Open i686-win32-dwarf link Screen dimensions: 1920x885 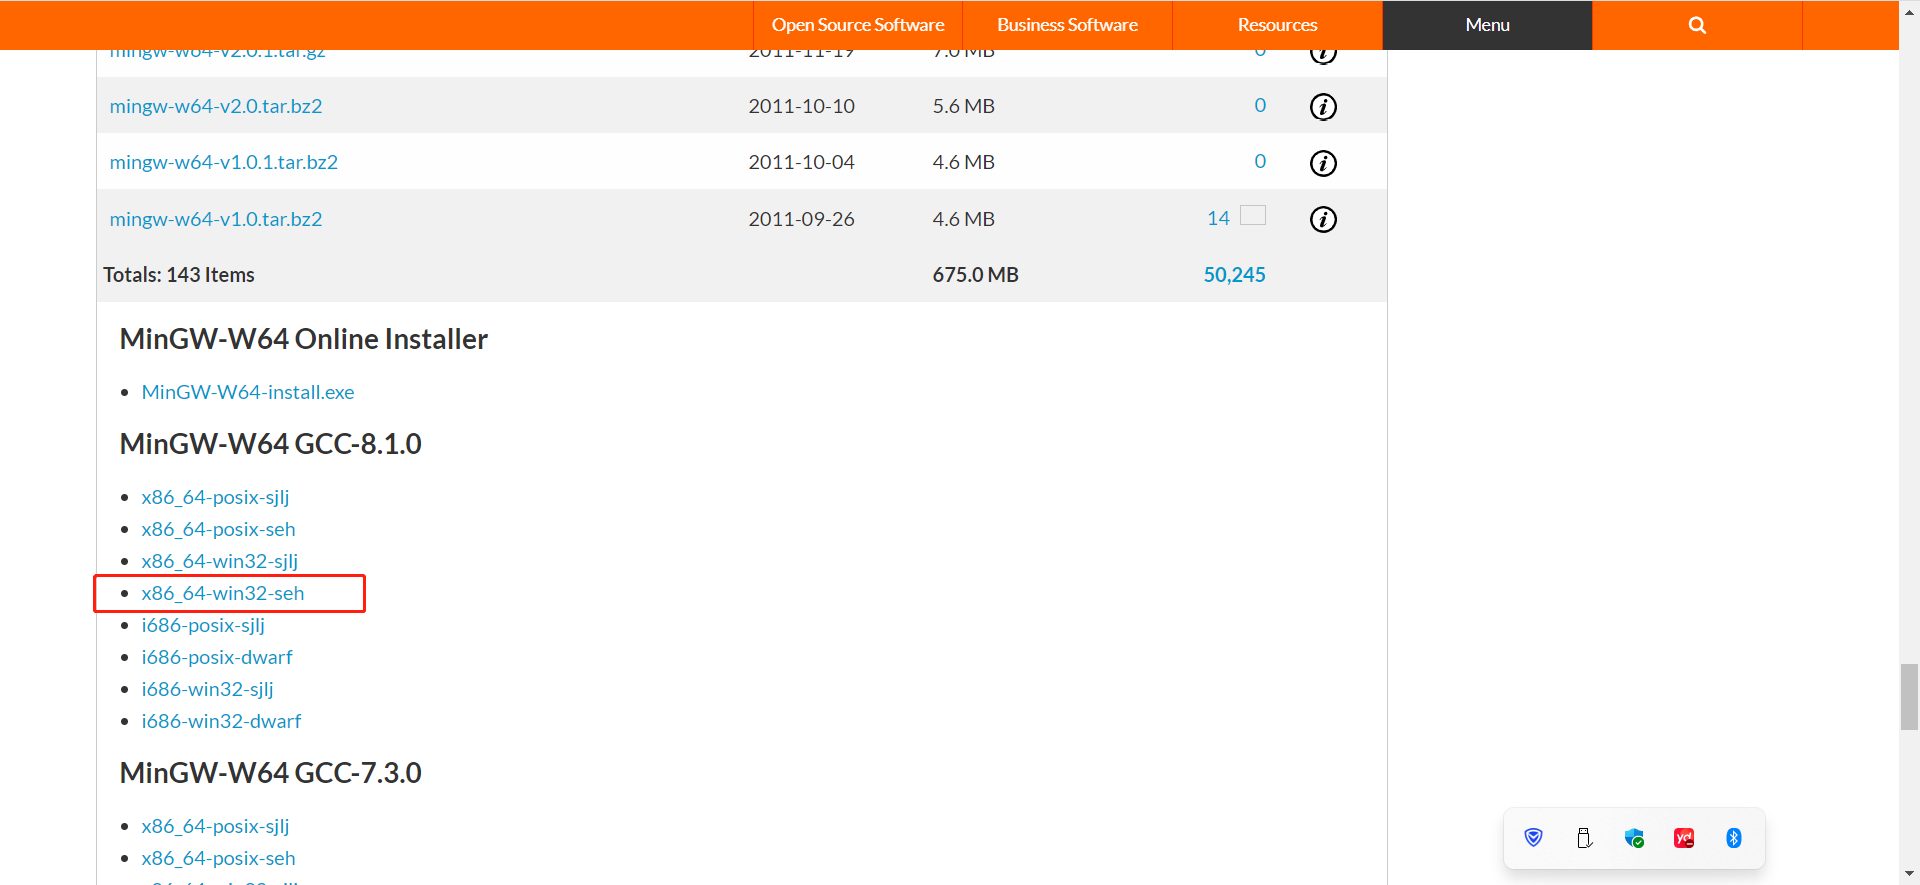[221, 721]
